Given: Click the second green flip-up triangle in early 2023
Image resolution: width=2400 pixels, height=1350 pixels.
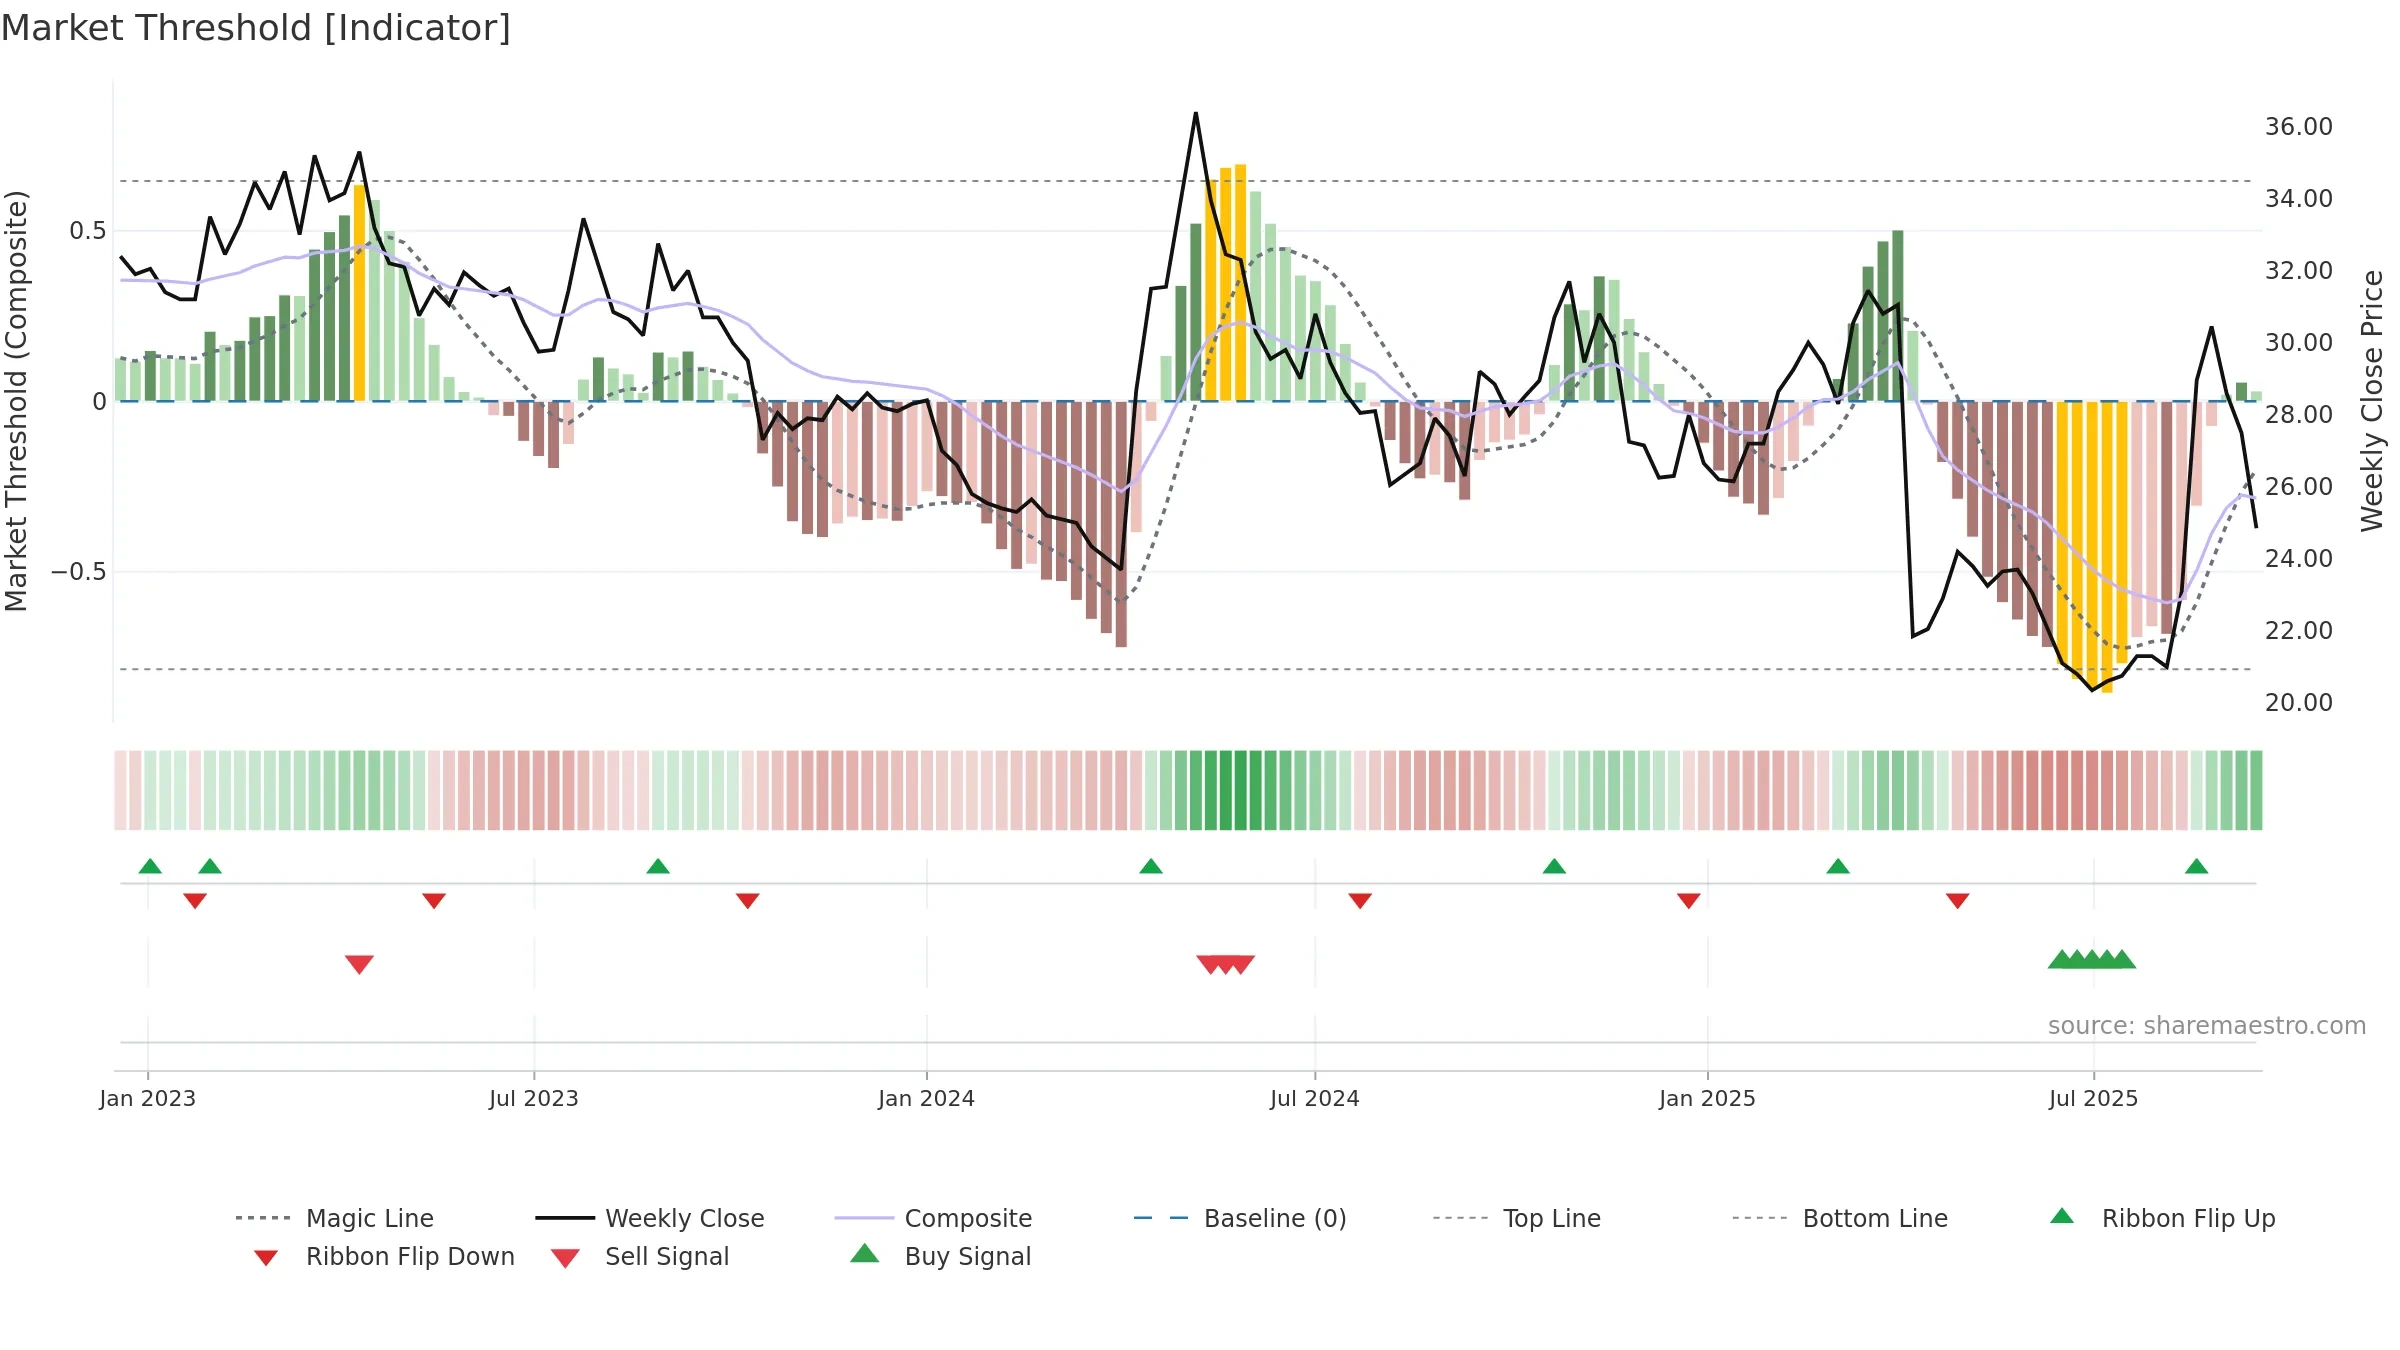Looking at the screenshot, I should [x=210, y=866].
